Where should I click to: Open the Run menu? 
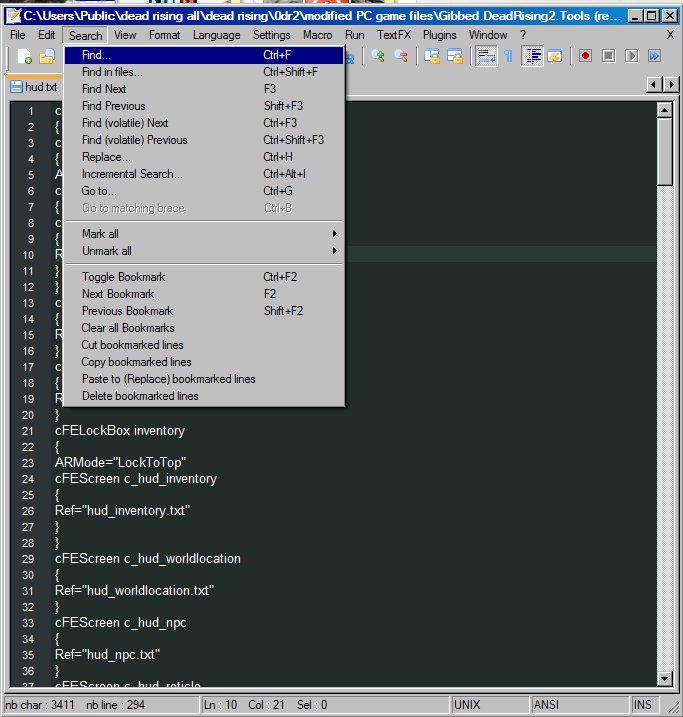(x=355, y=35)
